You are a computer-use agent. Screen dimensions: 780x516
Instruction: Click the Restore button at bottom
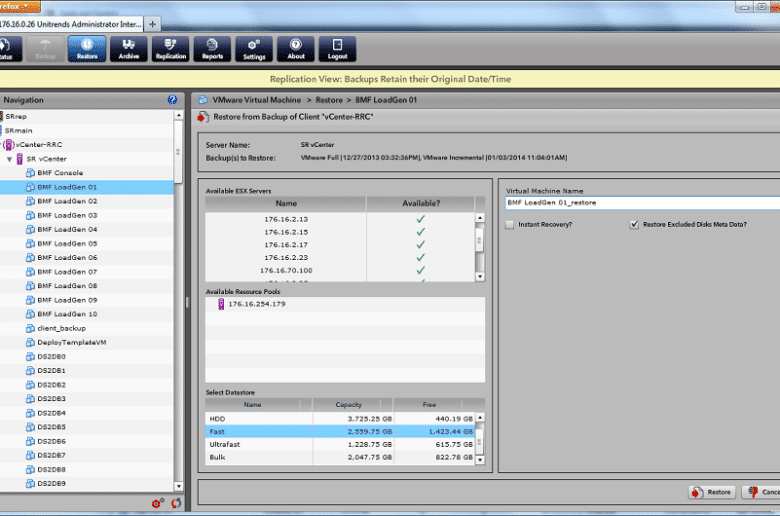pyautogui.click(x=712, y=492)
